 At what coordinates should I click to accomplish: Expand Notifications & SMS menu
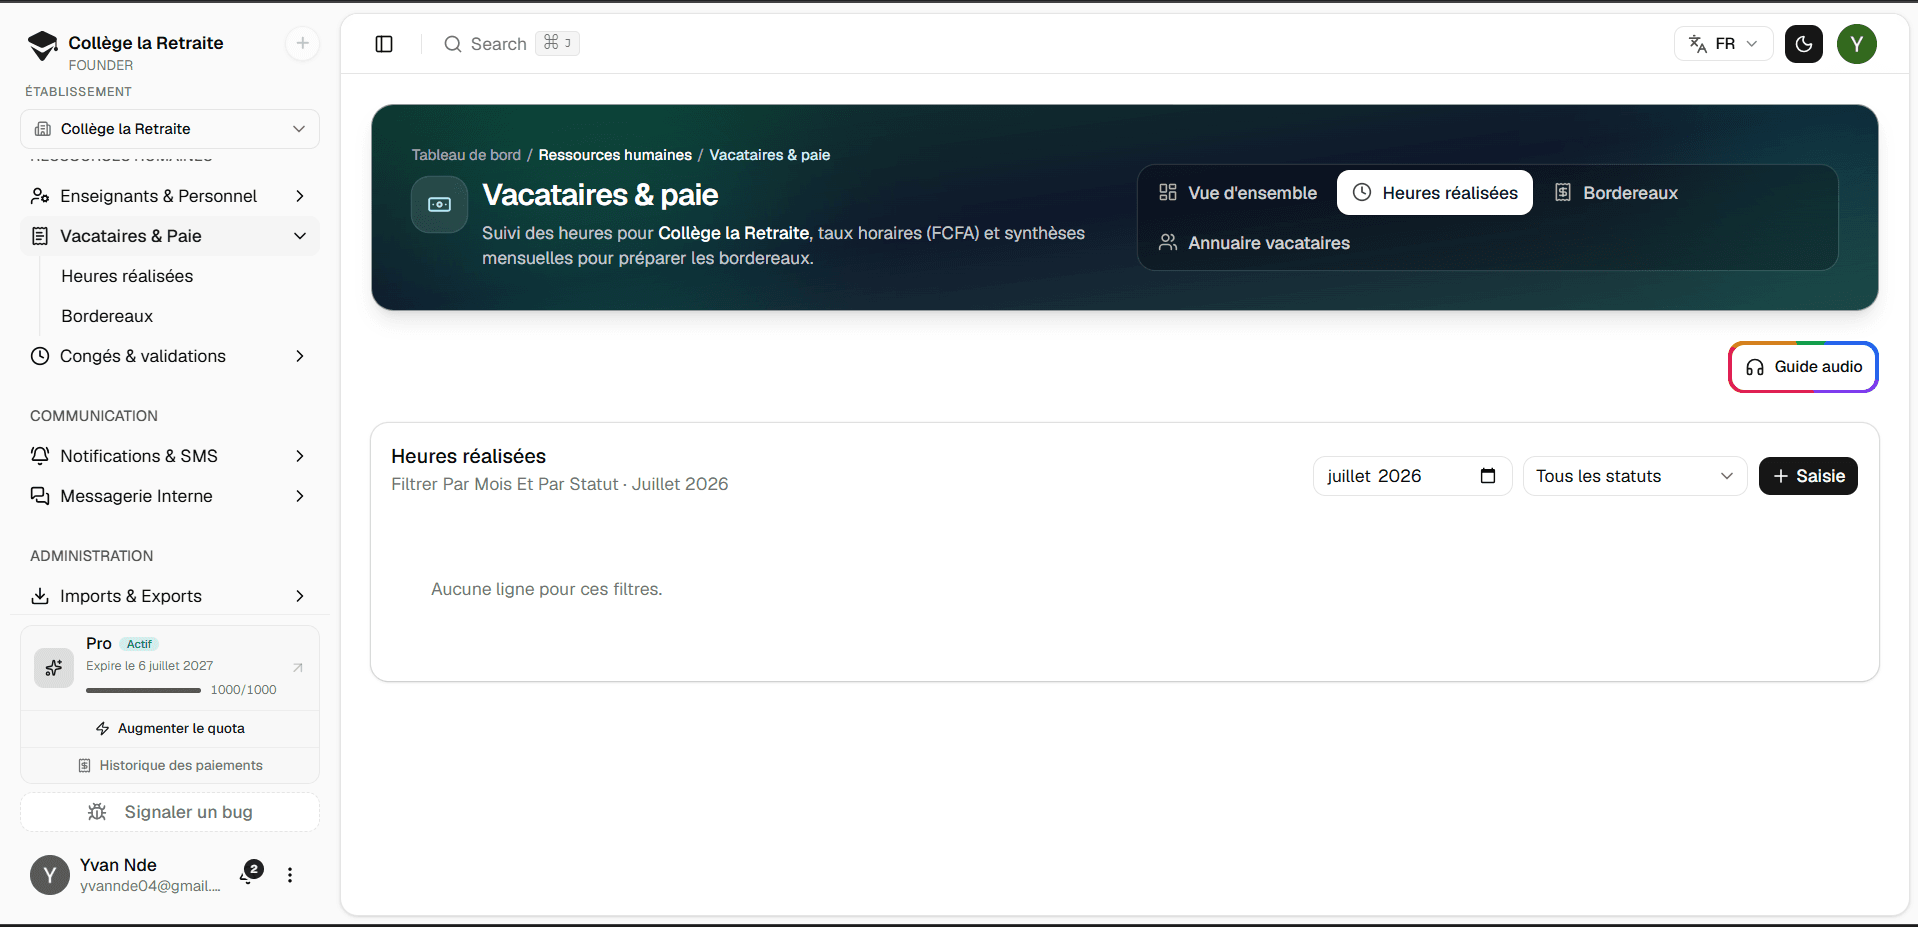pyautogui.click(x=170, y=456)
